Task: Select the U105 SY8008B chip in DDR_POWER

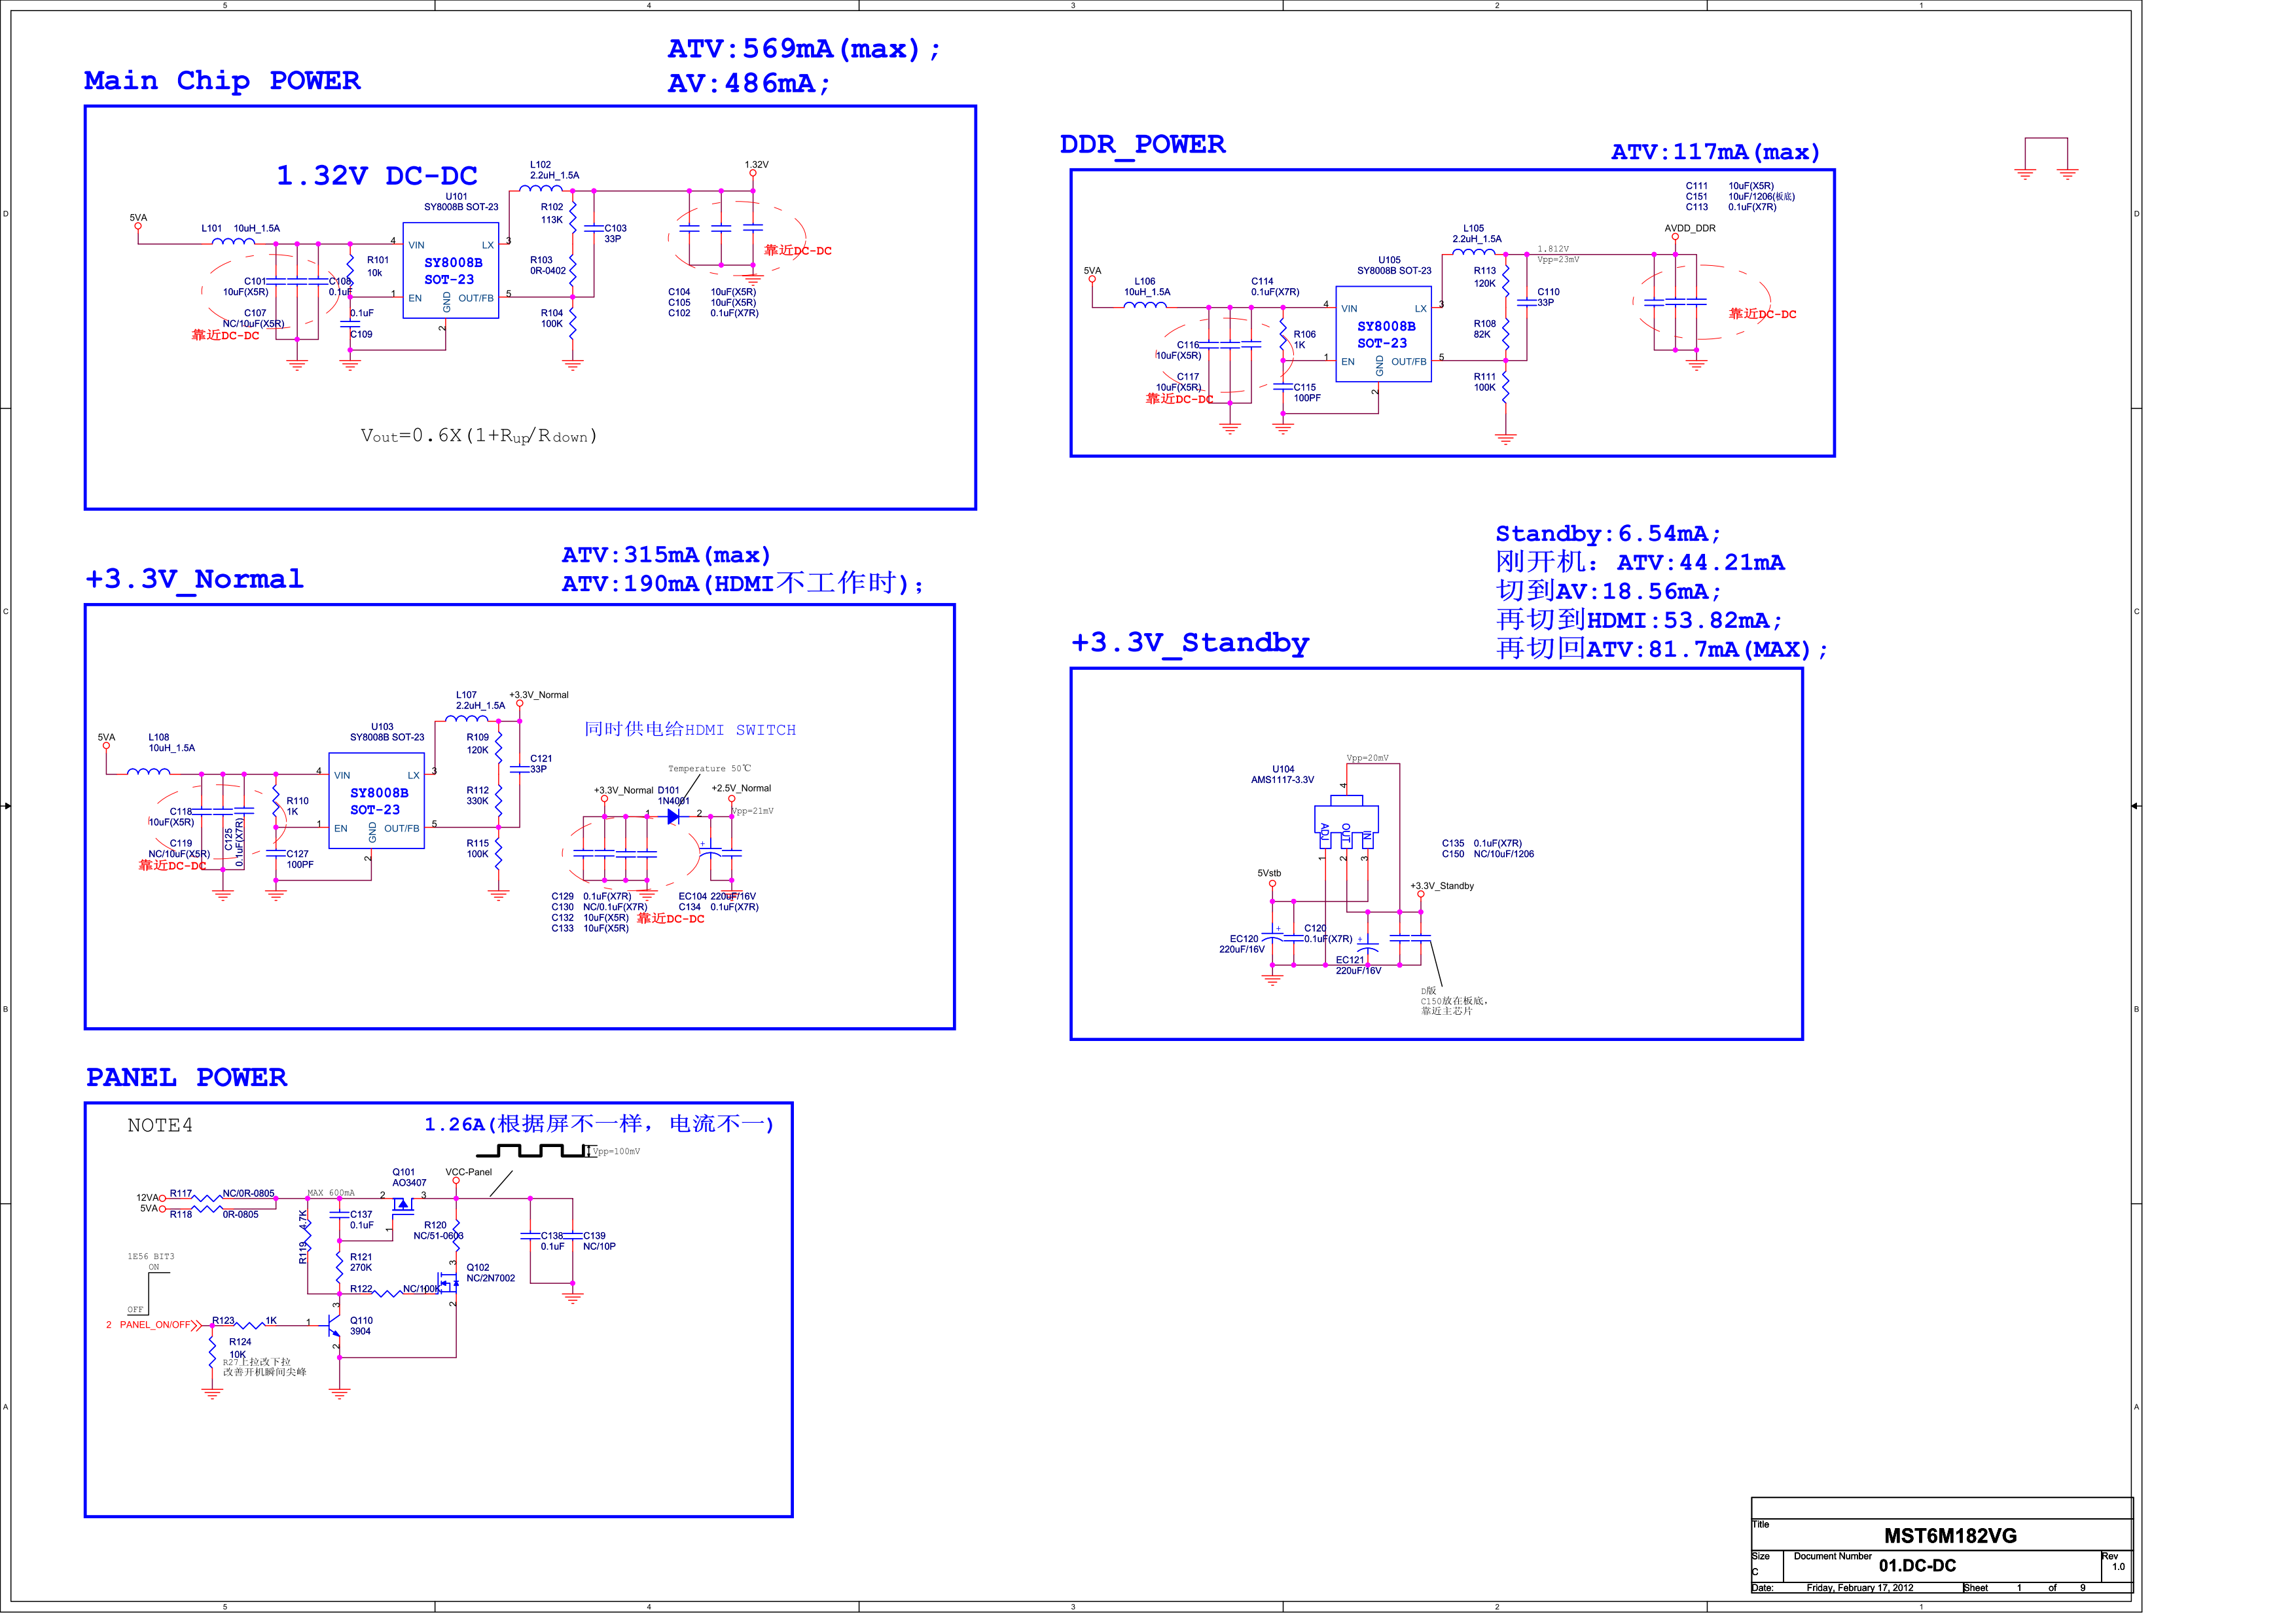Action: pos(1383,334)
